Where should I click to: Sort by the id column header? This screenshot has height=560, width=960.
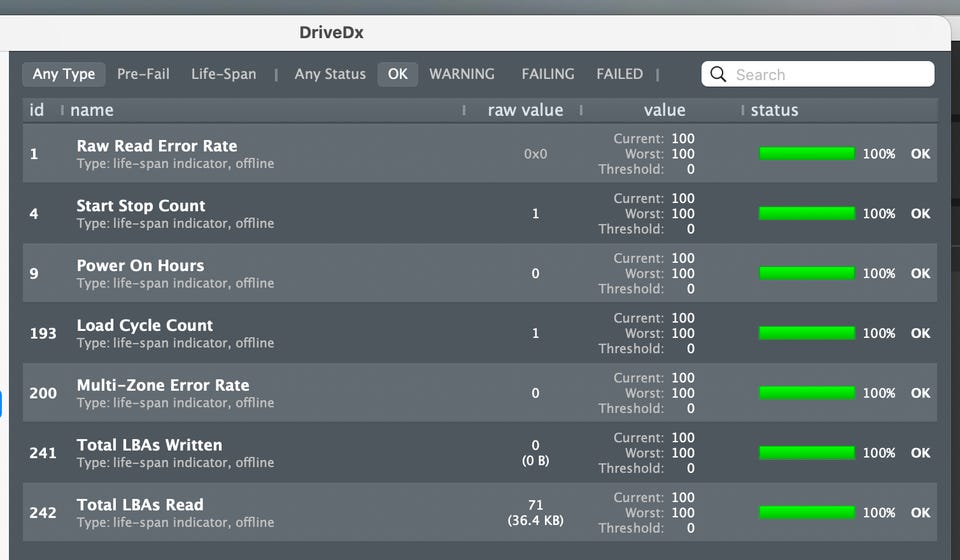pyautogui.click(x=37, y=110)
